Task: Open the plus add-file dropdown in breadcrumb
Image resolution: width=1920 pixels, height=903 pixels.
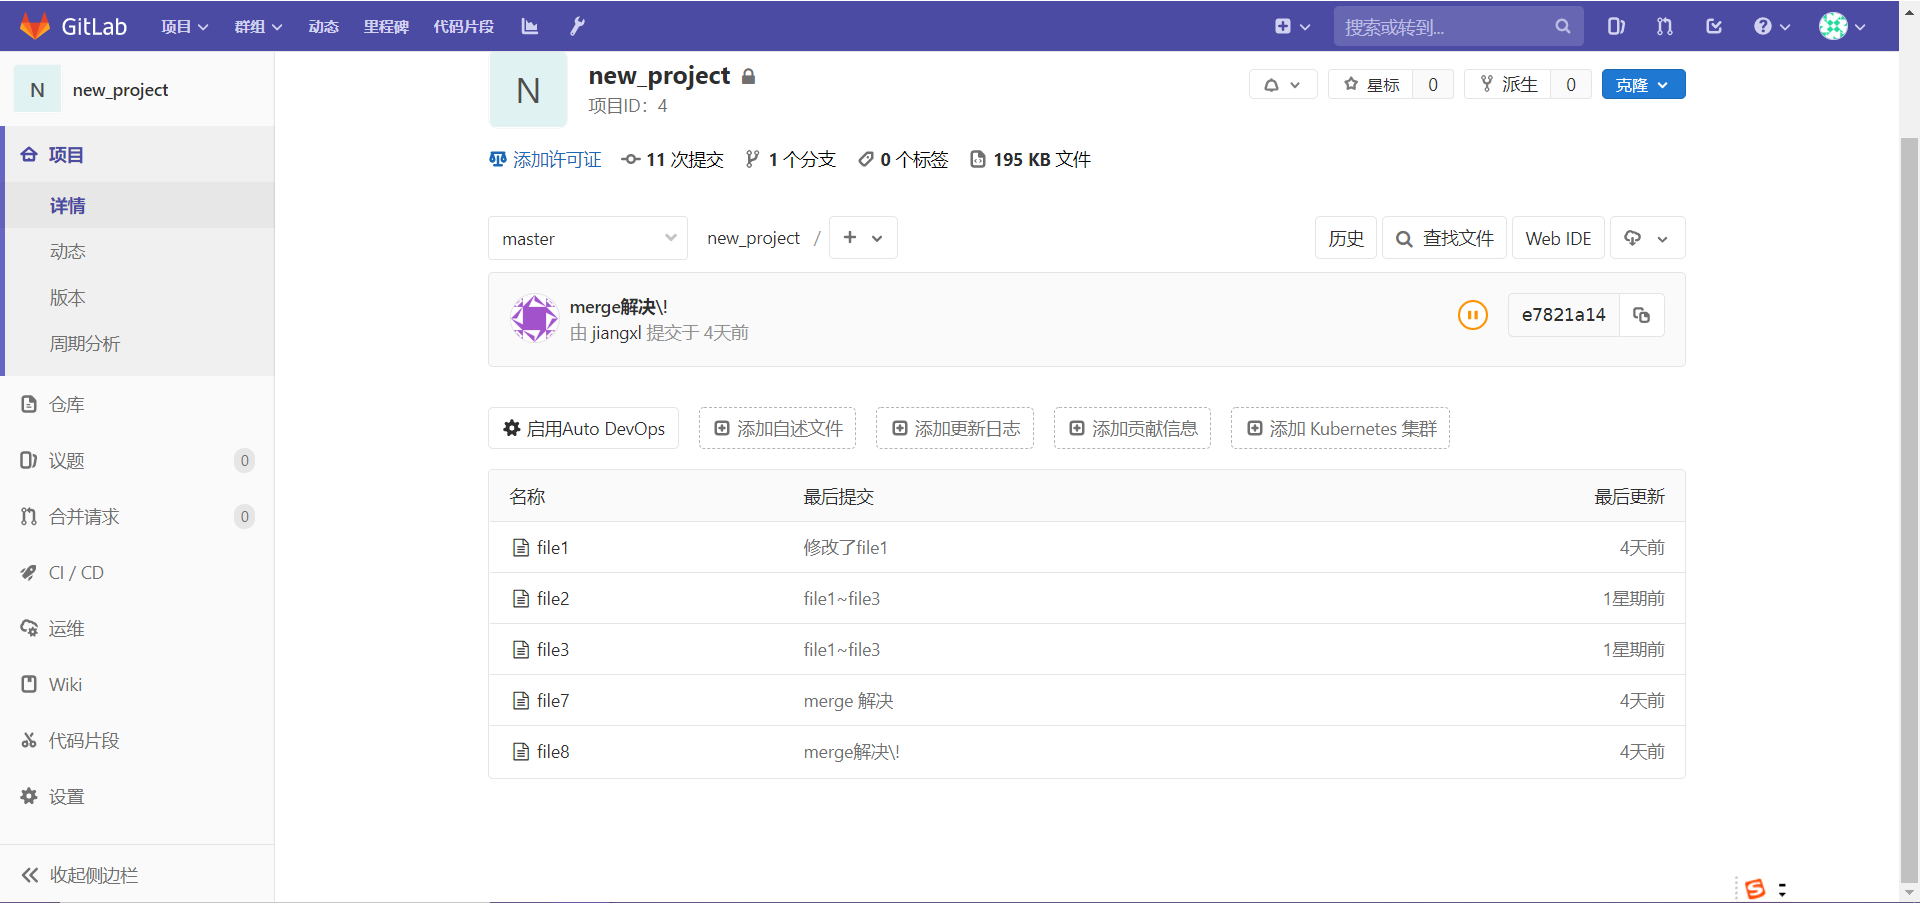Action: click(863, 238)
